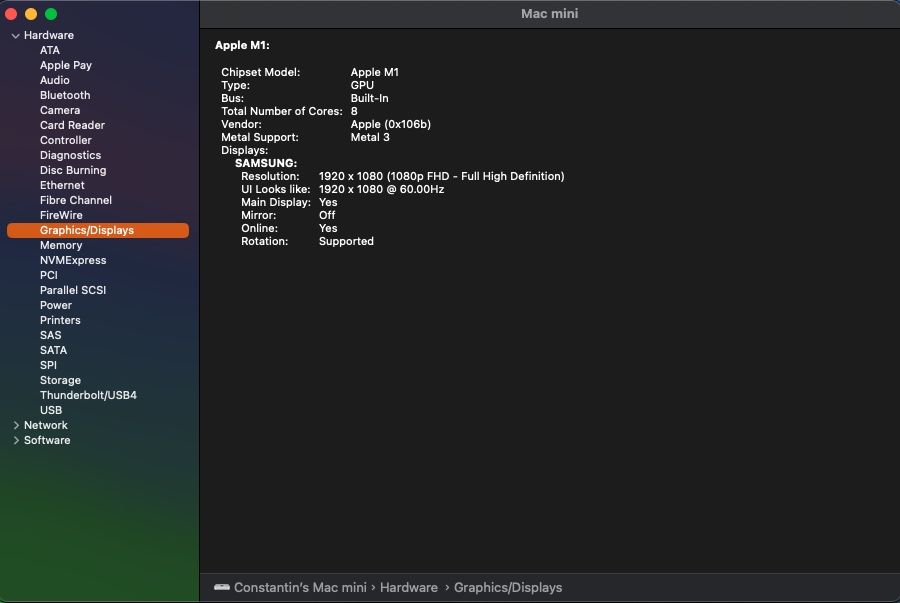Click the Network category label
Screen dimensions: 900x603
[45, 425]
